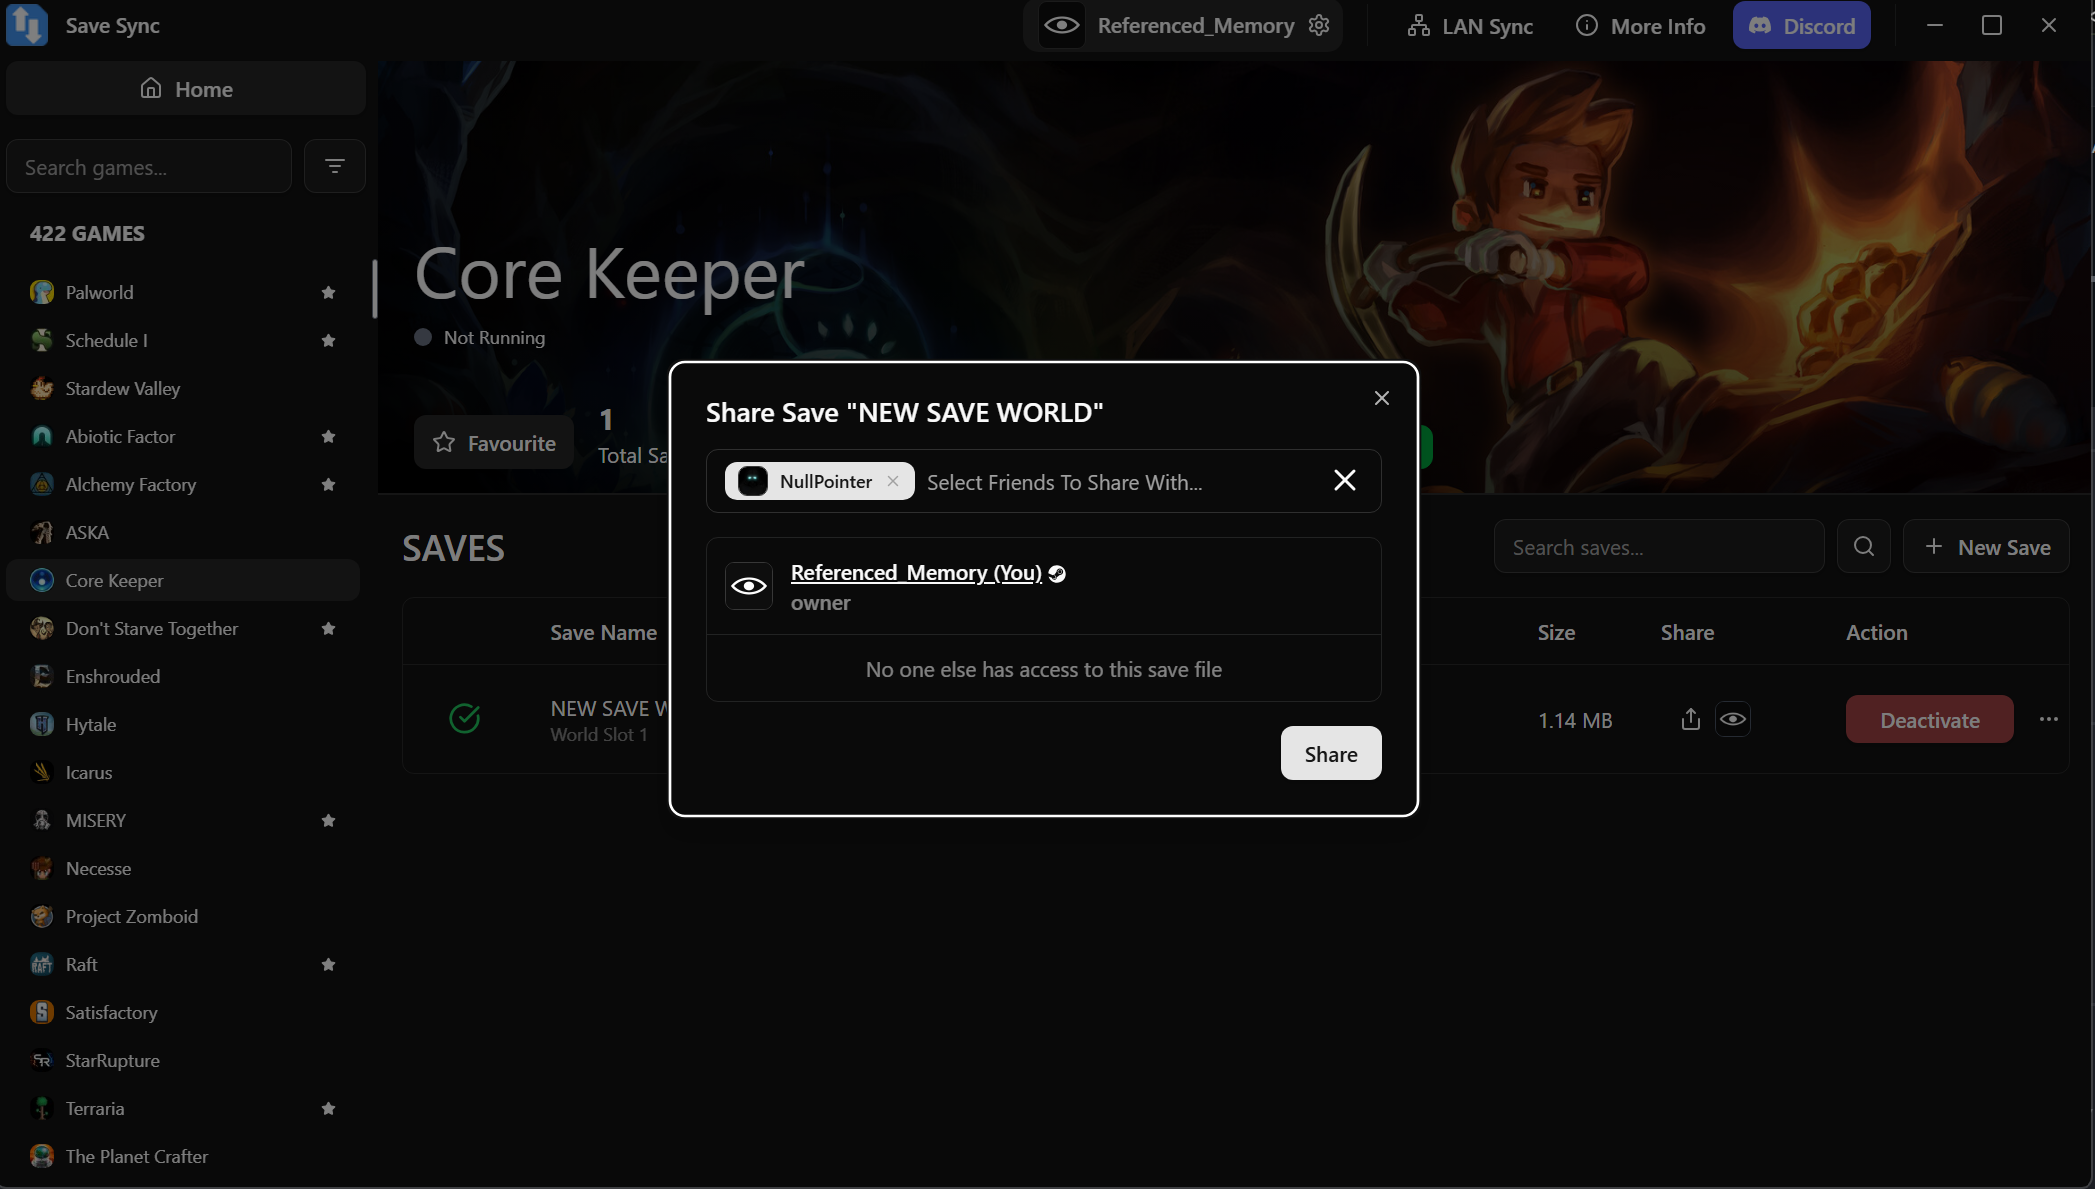Toggle favourite star for Palworld
Image resolution: width=2095 pixels, height=1189 pixels.
coord(328,292)
